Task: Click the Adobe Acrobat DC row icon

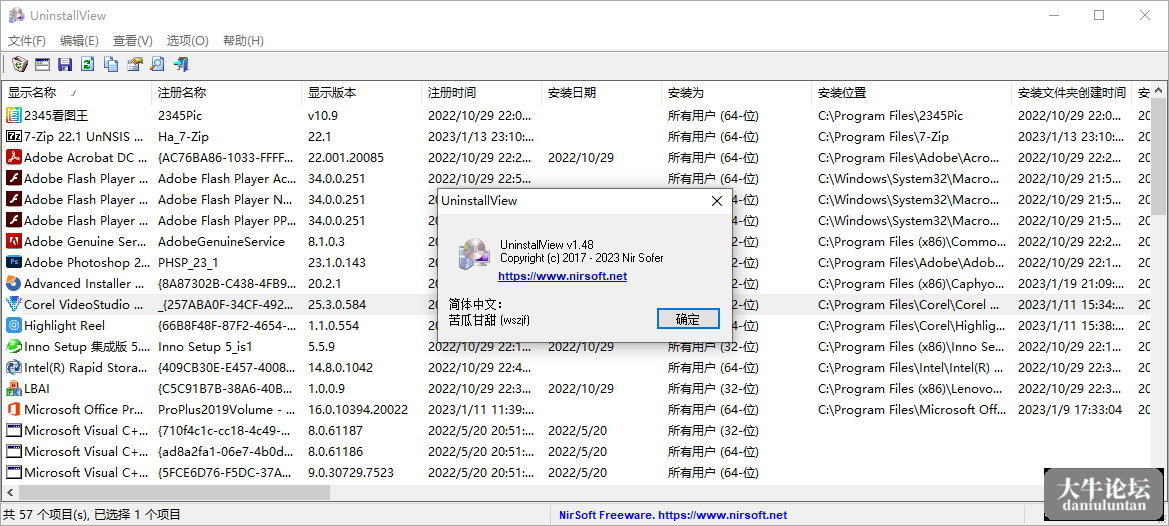Action: point(13,157)
